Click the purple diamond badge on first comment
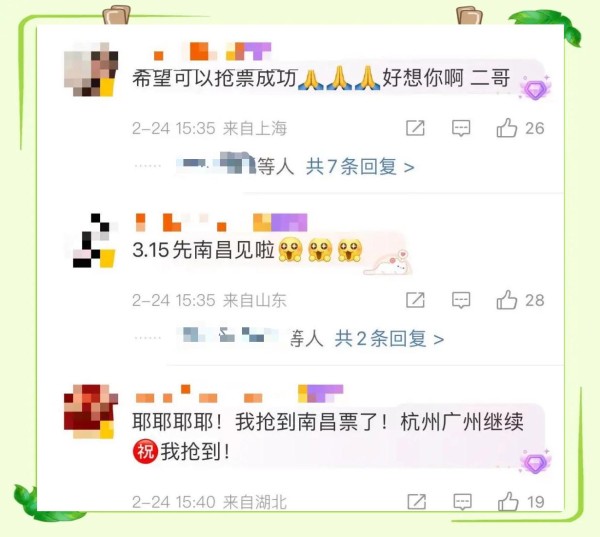Image resolution: width=600 pixels, height=537 pixels. pos(535,88)
